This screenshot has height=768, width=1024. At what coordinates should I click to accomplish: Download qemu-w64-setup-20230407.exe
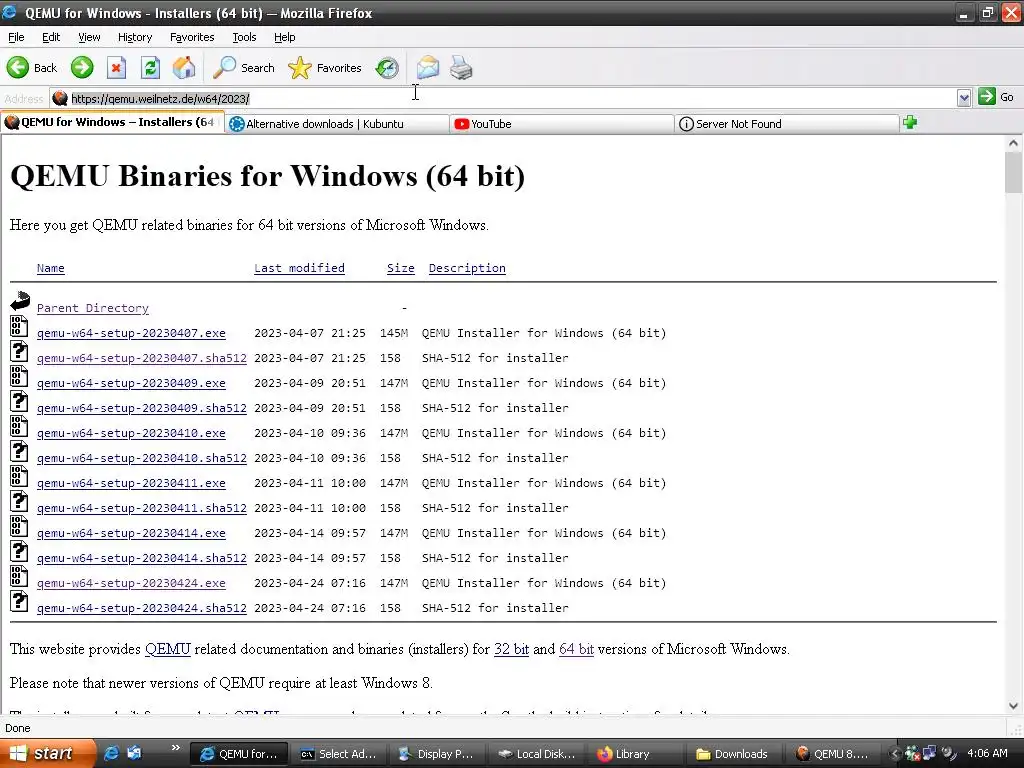point(131,333)
